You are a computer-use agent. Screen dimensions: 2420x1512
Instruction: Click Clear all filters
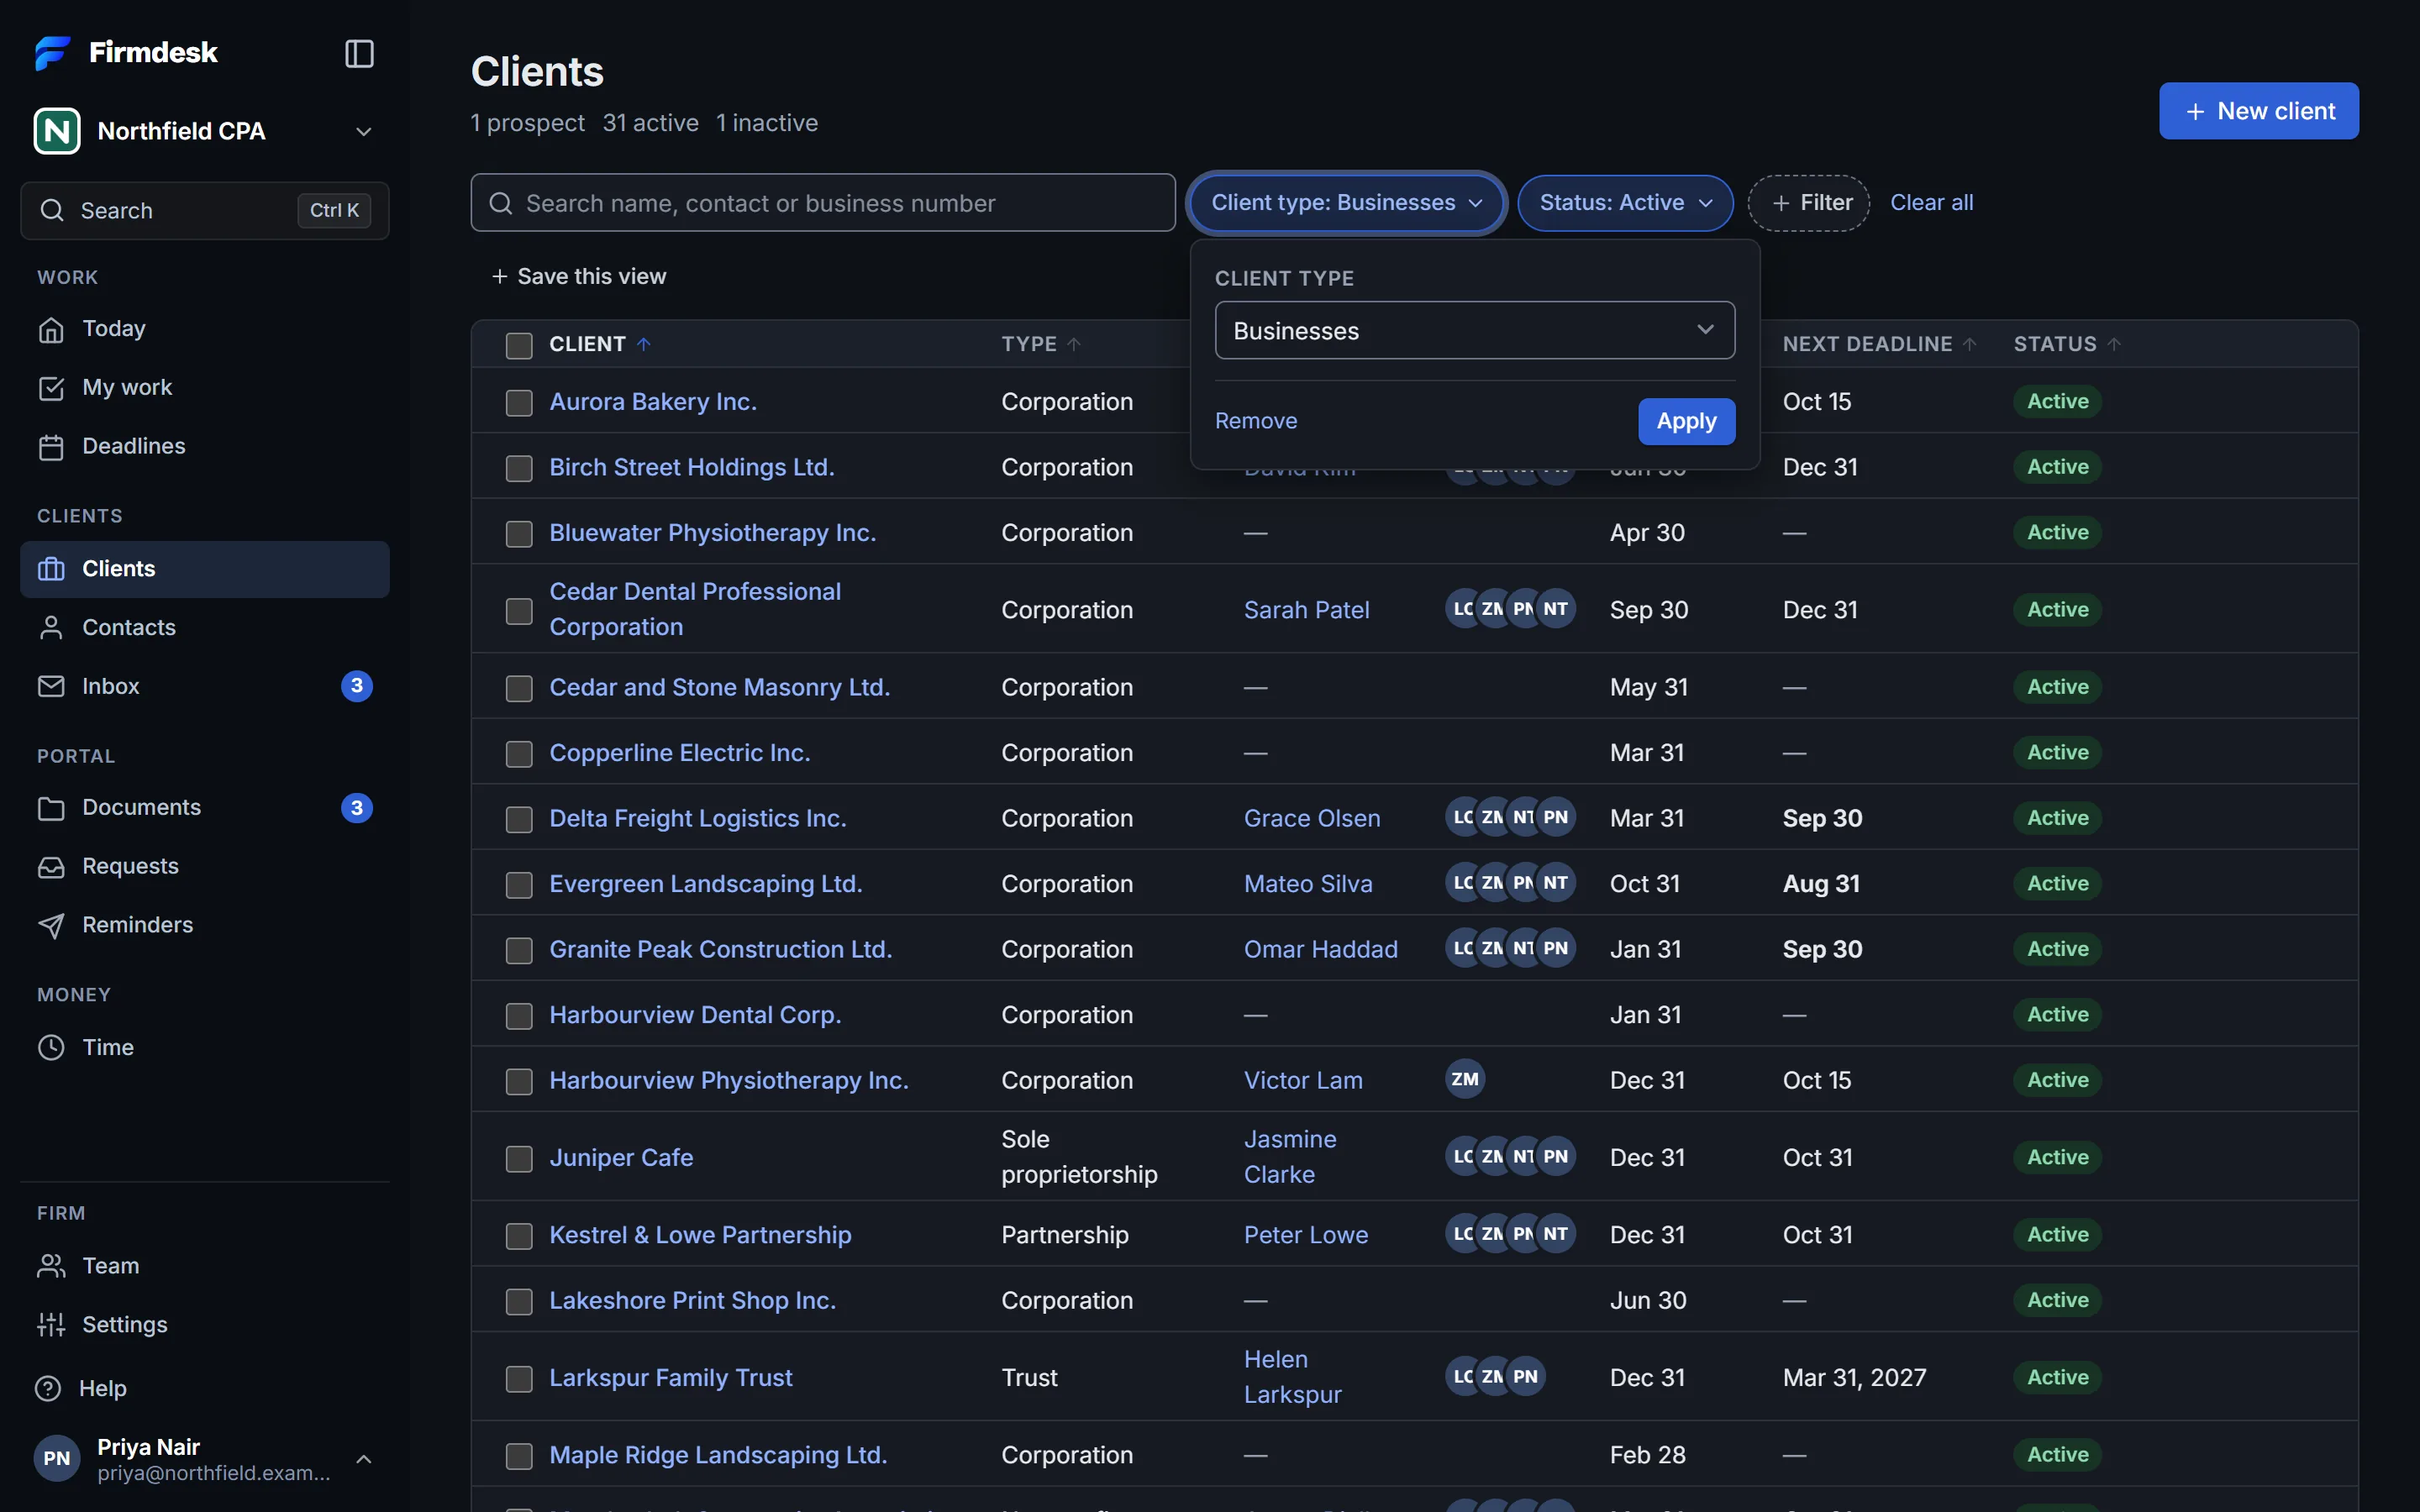[x=1931, y=203]
